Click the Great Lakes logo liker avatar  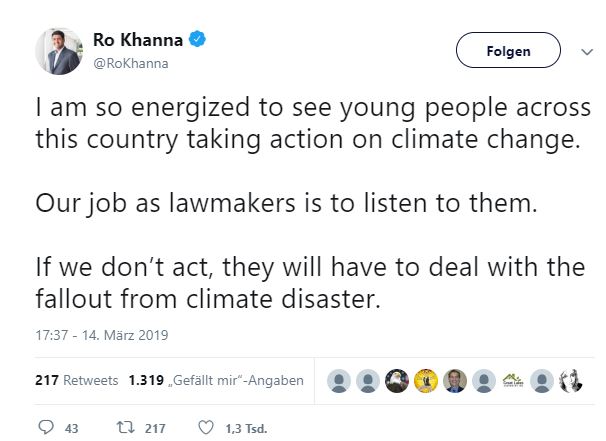(x=514, y=381)
